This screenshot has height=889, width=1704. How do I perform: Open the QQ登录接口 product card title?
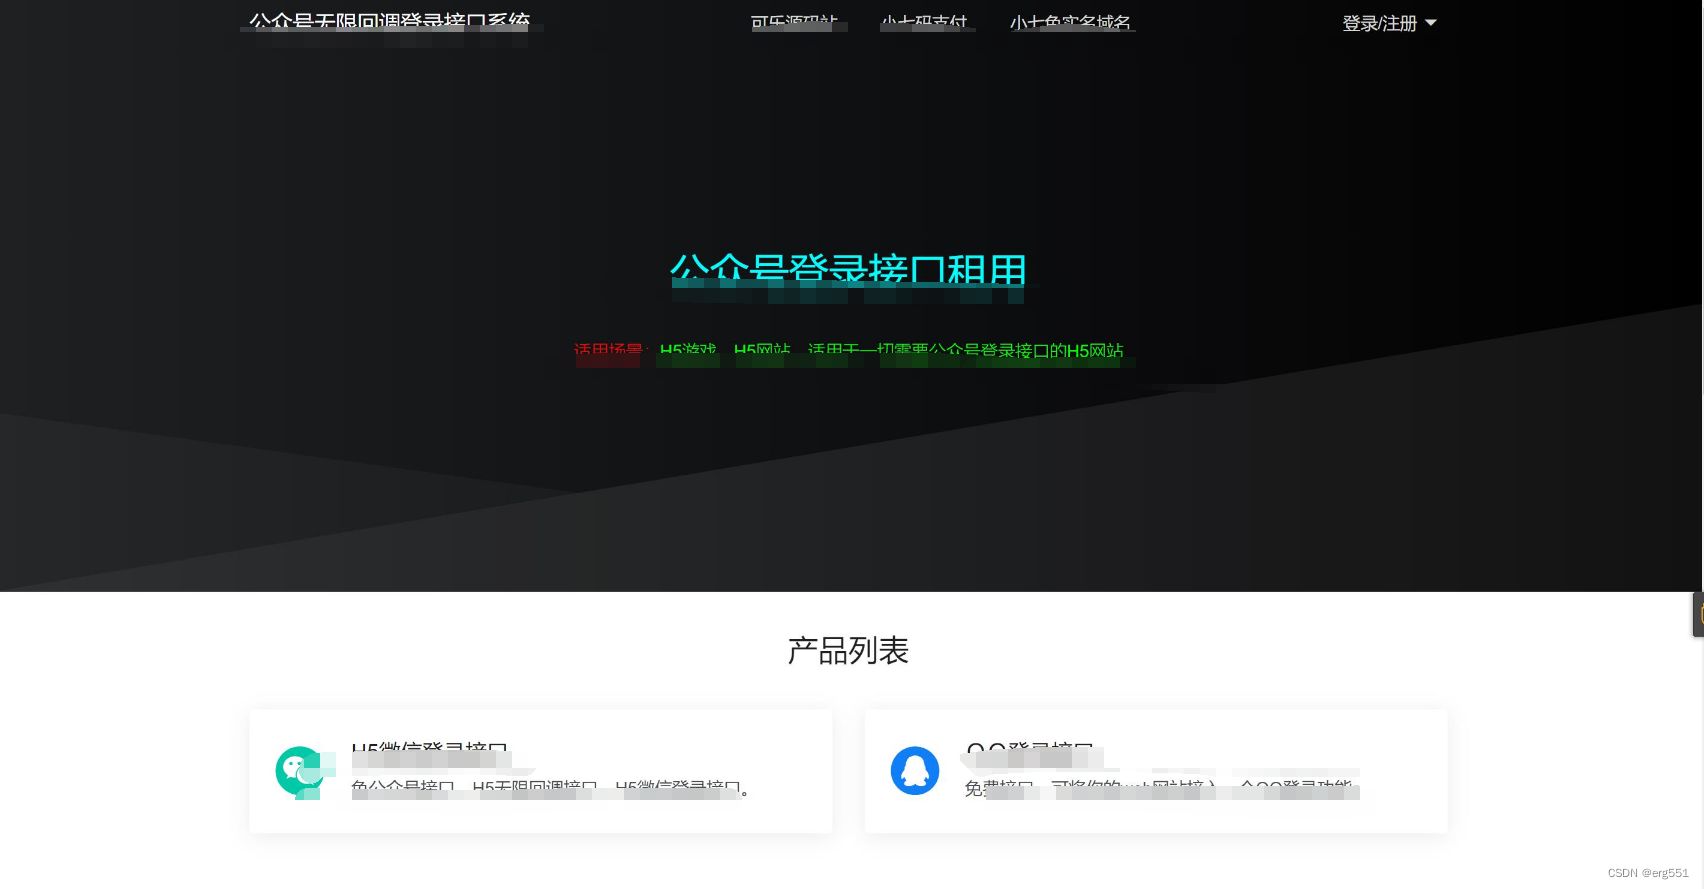click(1030, 751)
